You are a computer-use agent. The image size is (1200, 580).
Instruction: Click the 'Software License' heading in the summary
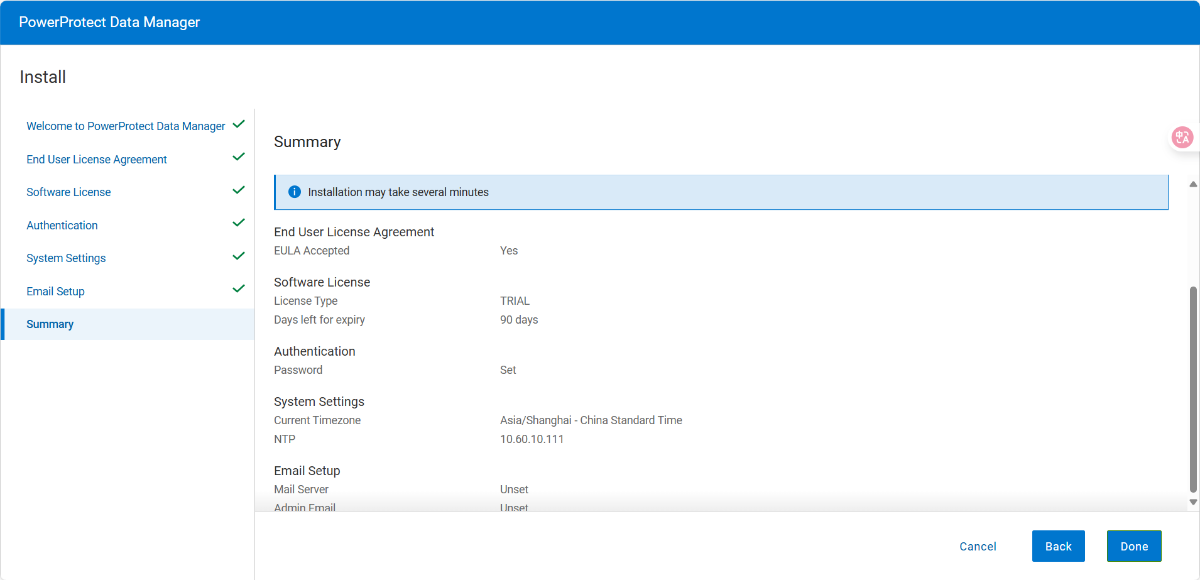click(322, 282)
